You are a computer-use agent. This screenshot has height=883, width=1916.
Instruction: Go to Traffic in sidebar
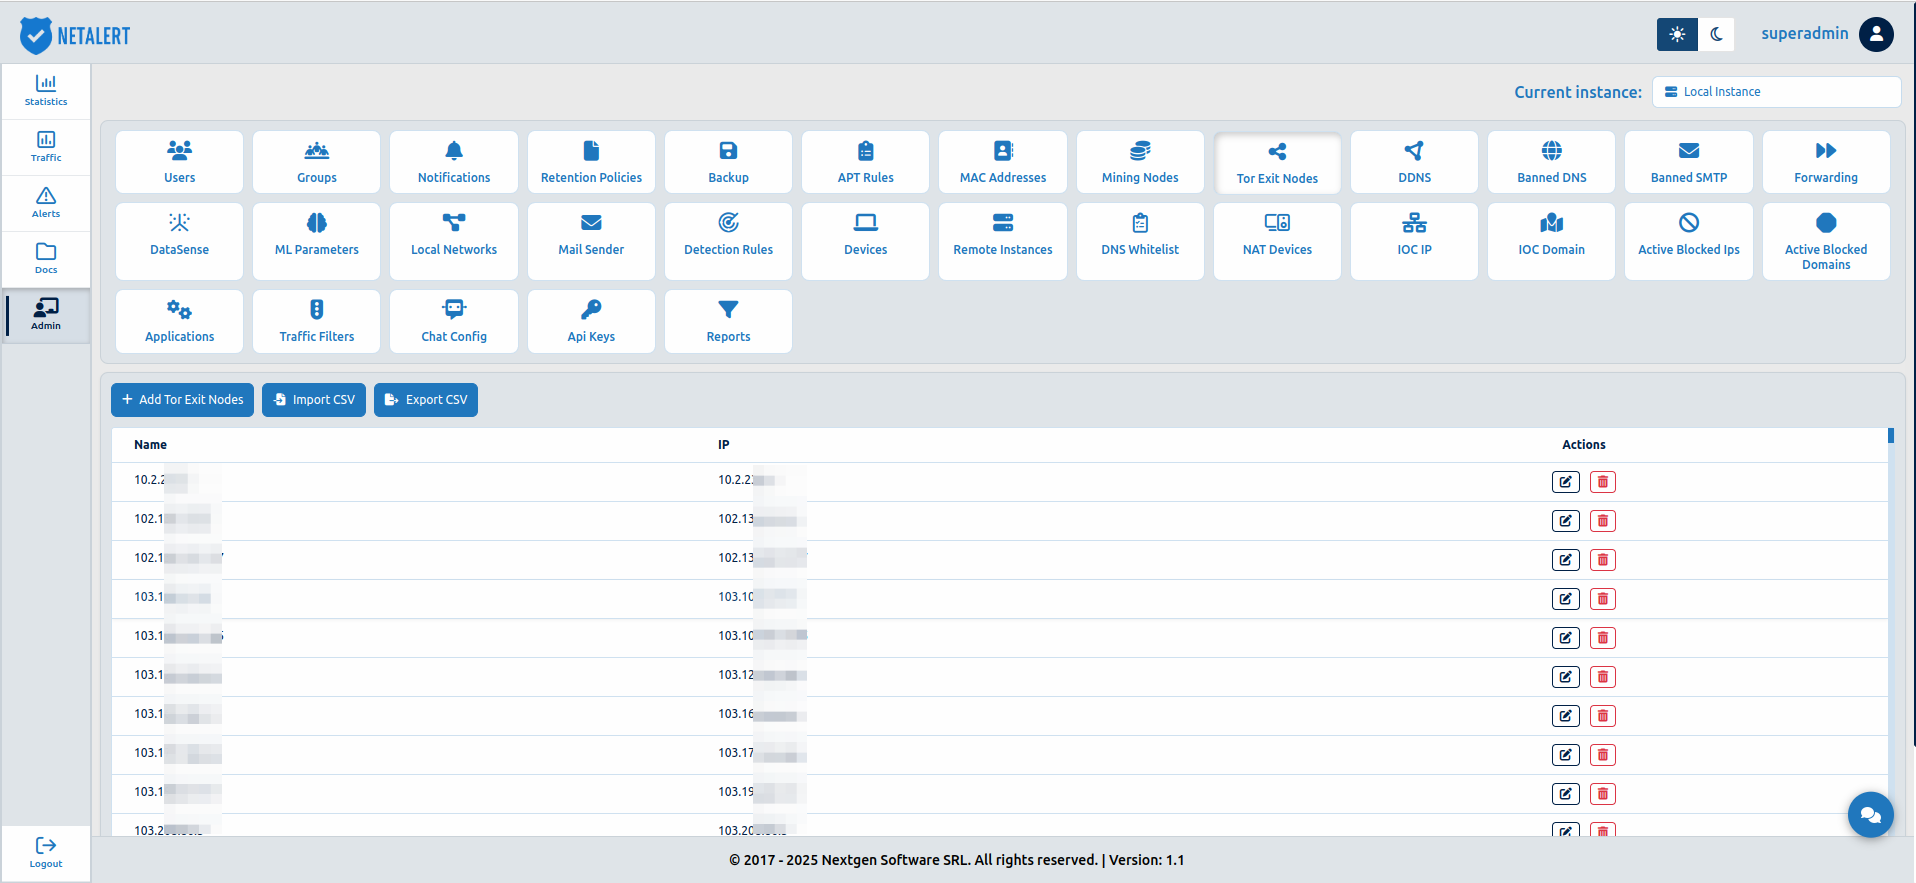pyautogui.click(x=46, y=147)
